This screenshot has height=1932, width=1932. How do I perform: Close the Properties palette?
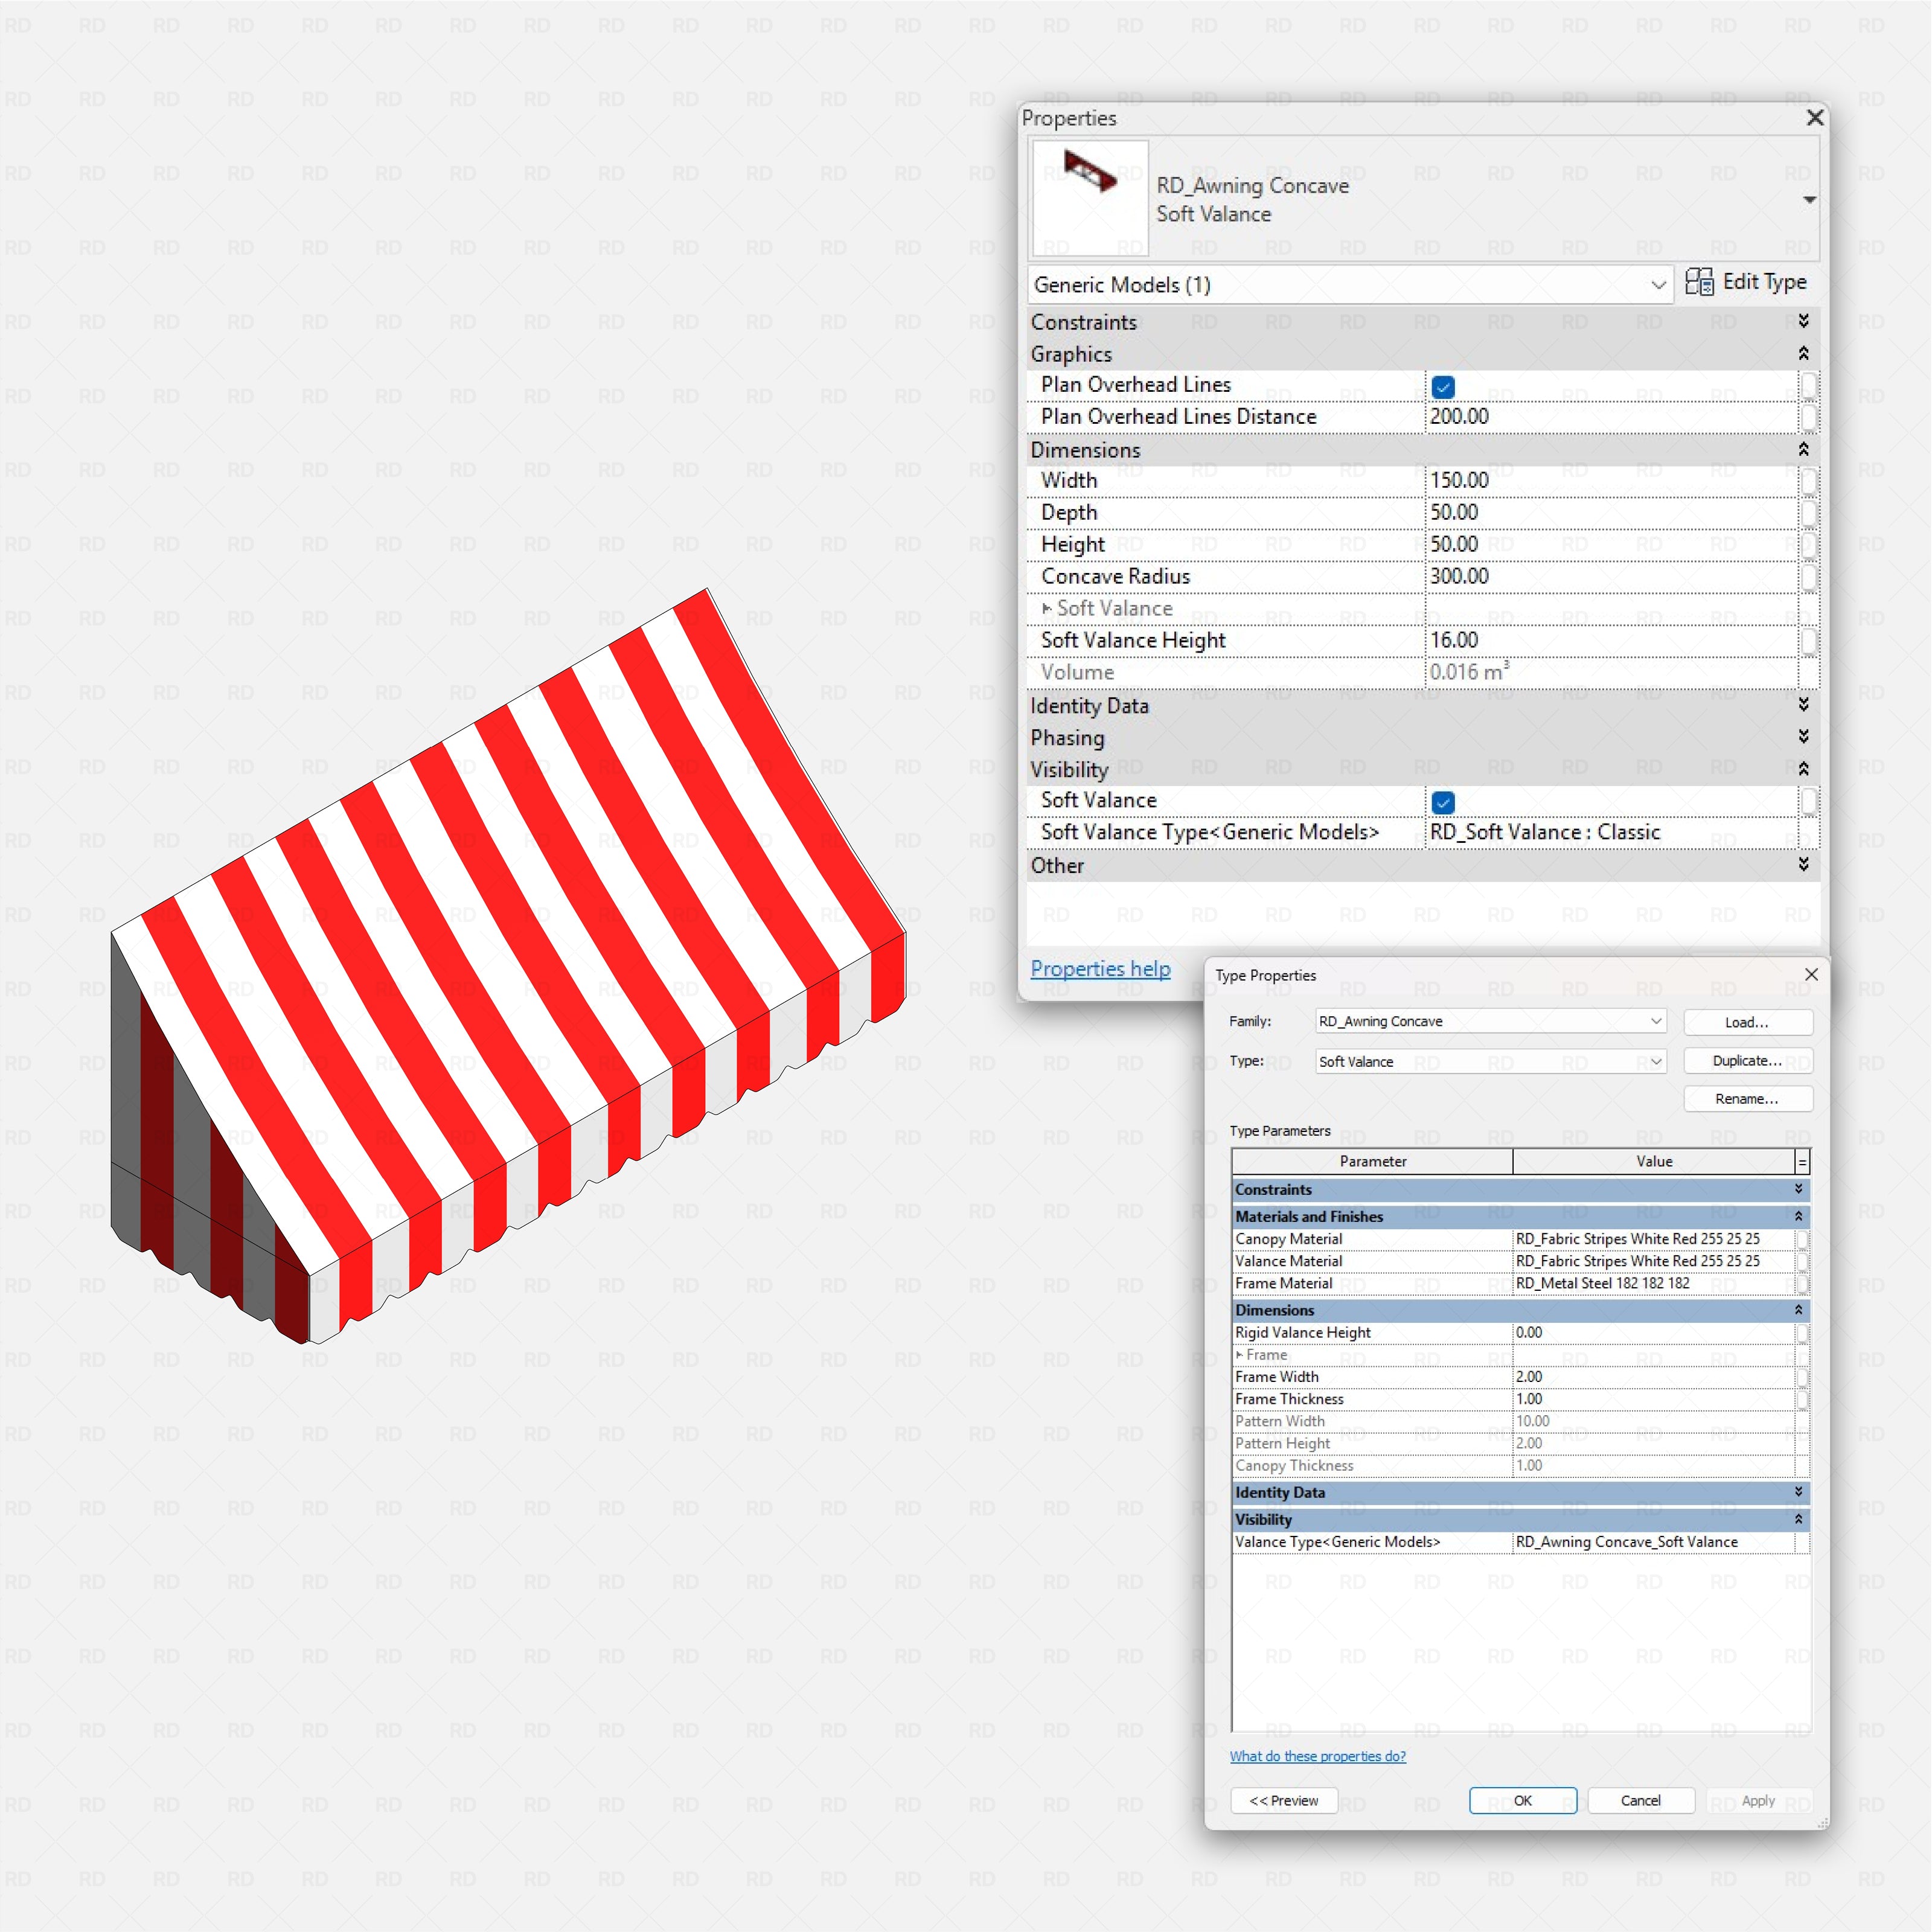pyautogui.click(x=1815, y=118)
